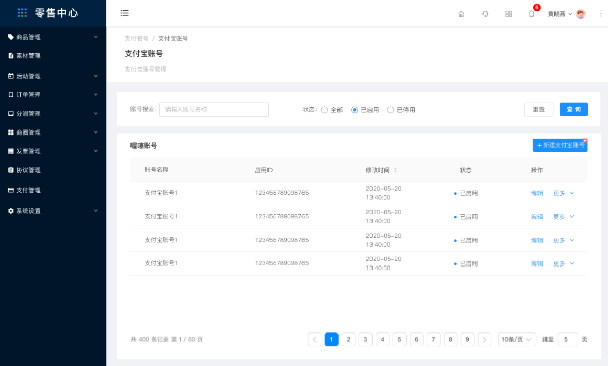Click the gear icon beside 系统设置
608x366 pixels.
(11, 211)
